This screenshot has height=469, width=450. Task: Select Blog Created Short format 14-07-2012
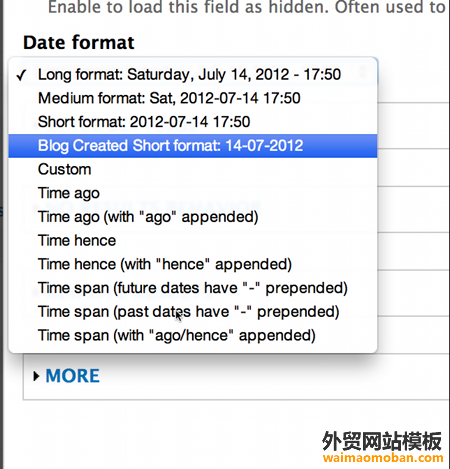193,146
